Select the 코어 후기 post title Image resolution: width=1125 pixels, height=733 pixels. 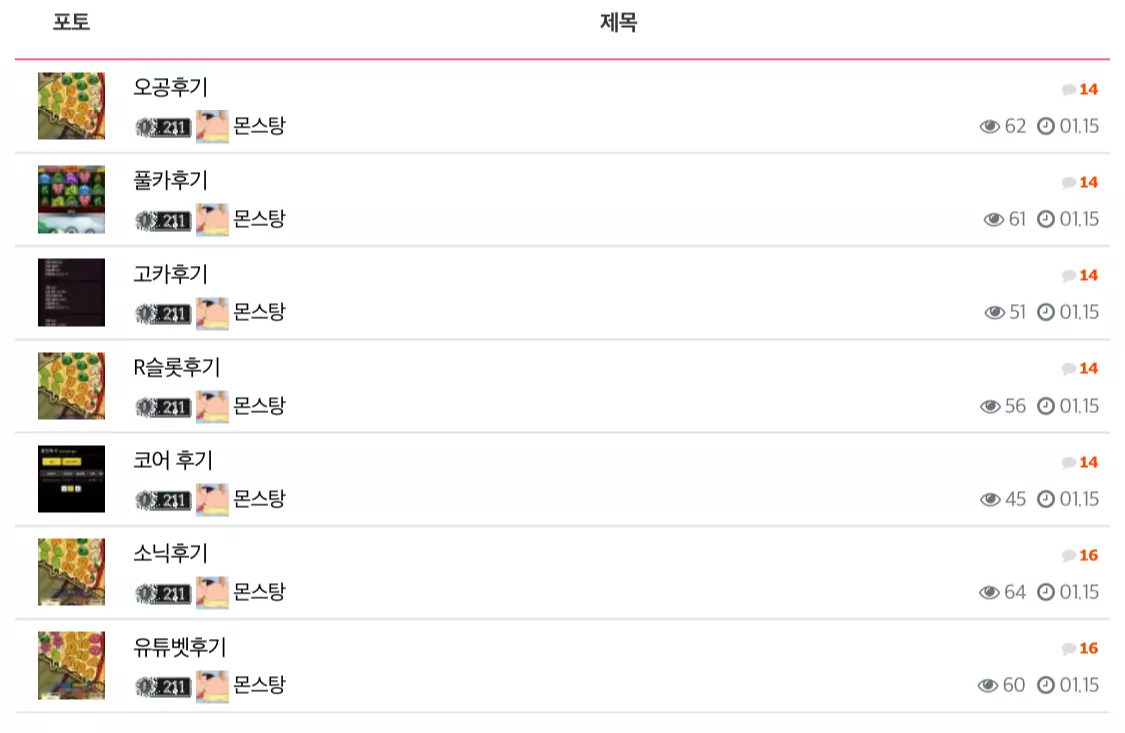point(173,460)
